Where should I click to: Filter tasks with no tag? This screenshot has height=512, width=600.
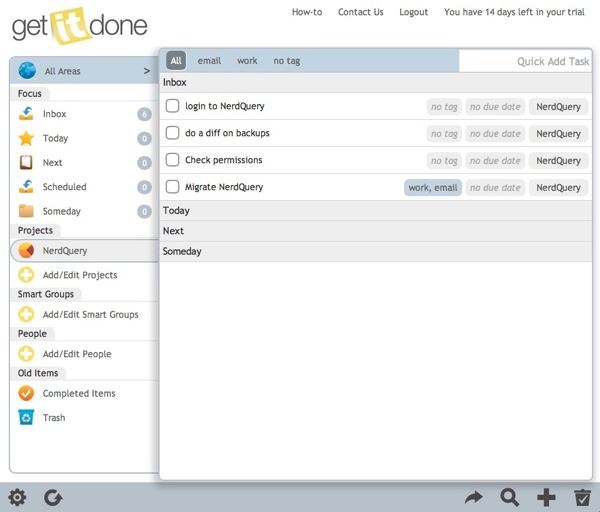[287, 60]
